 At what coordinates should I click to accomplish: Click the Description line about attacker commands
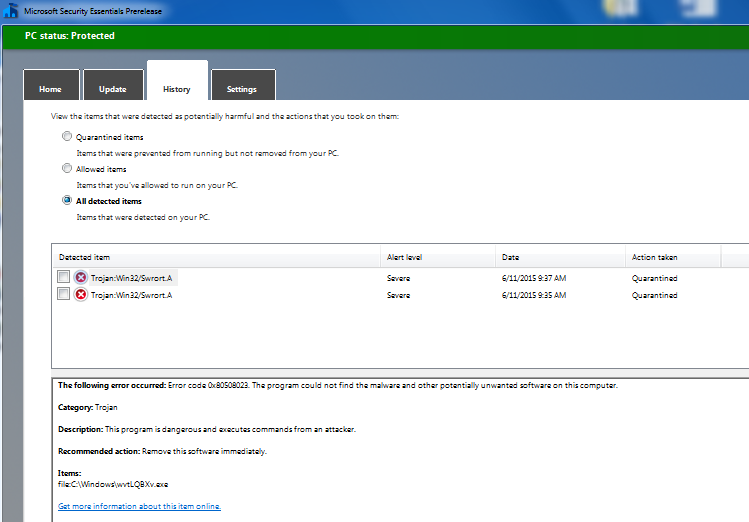click(207, 429)
